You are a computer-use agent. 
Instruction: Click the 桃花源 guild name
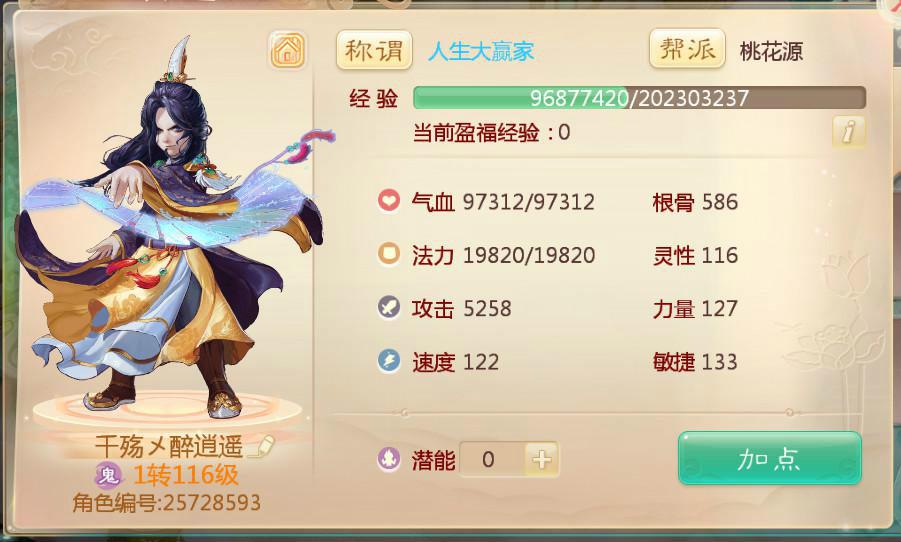[771, 52]
